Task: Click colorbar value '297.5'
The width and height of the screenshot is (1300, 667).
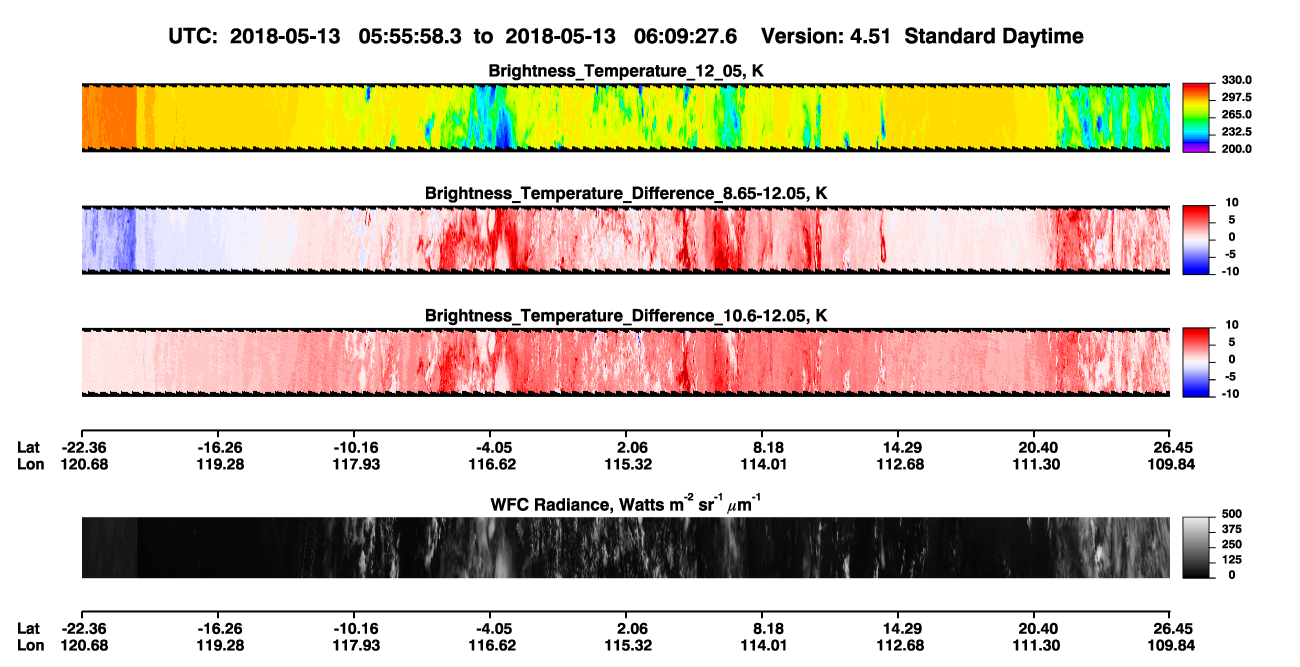Action: click(x=1236, y=98)
